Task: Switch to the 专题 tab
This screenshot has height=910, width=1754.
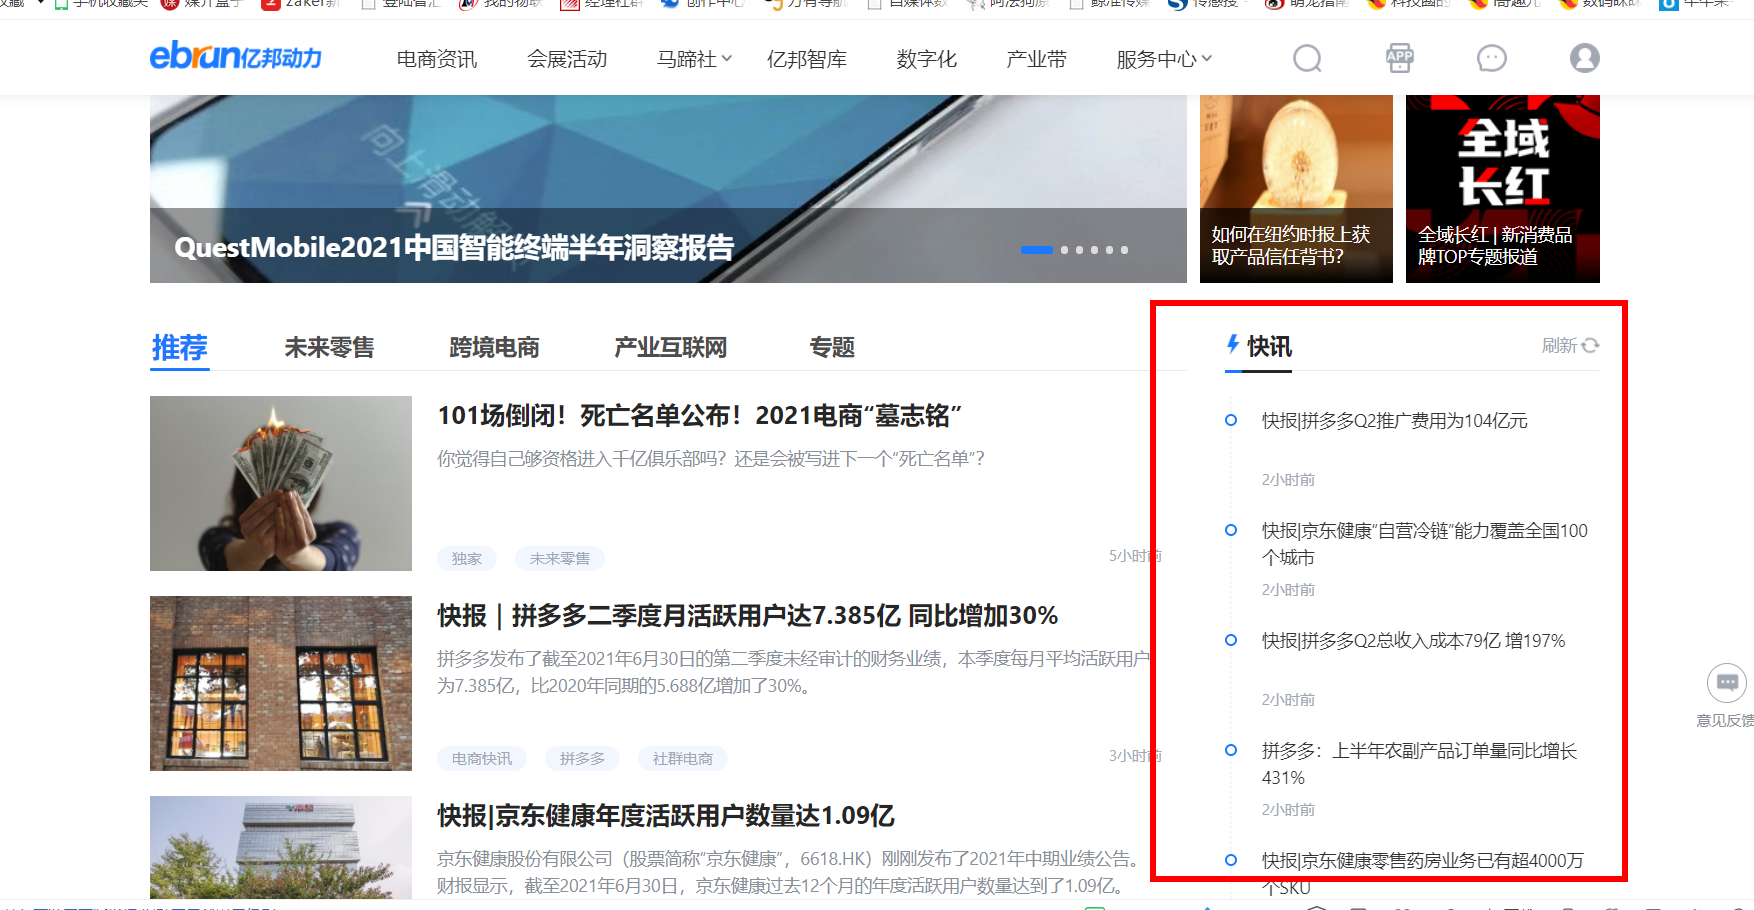Action: click(x=832, y=347)
